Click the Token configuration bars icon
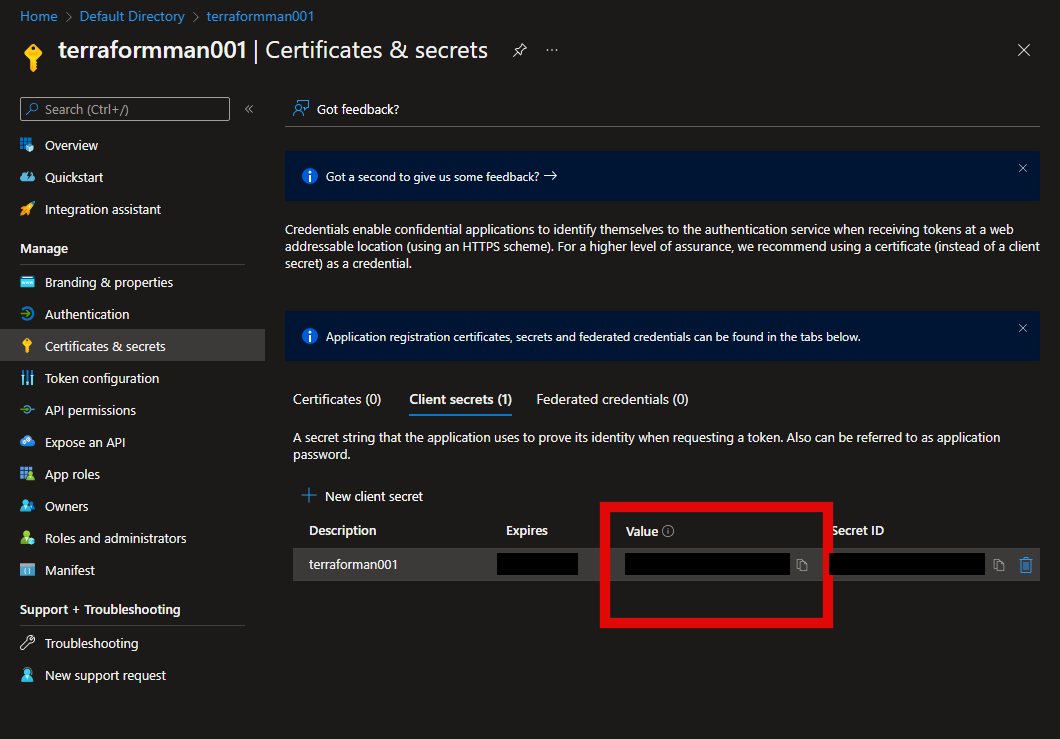Screen dimensions: 1060x739 27,378
